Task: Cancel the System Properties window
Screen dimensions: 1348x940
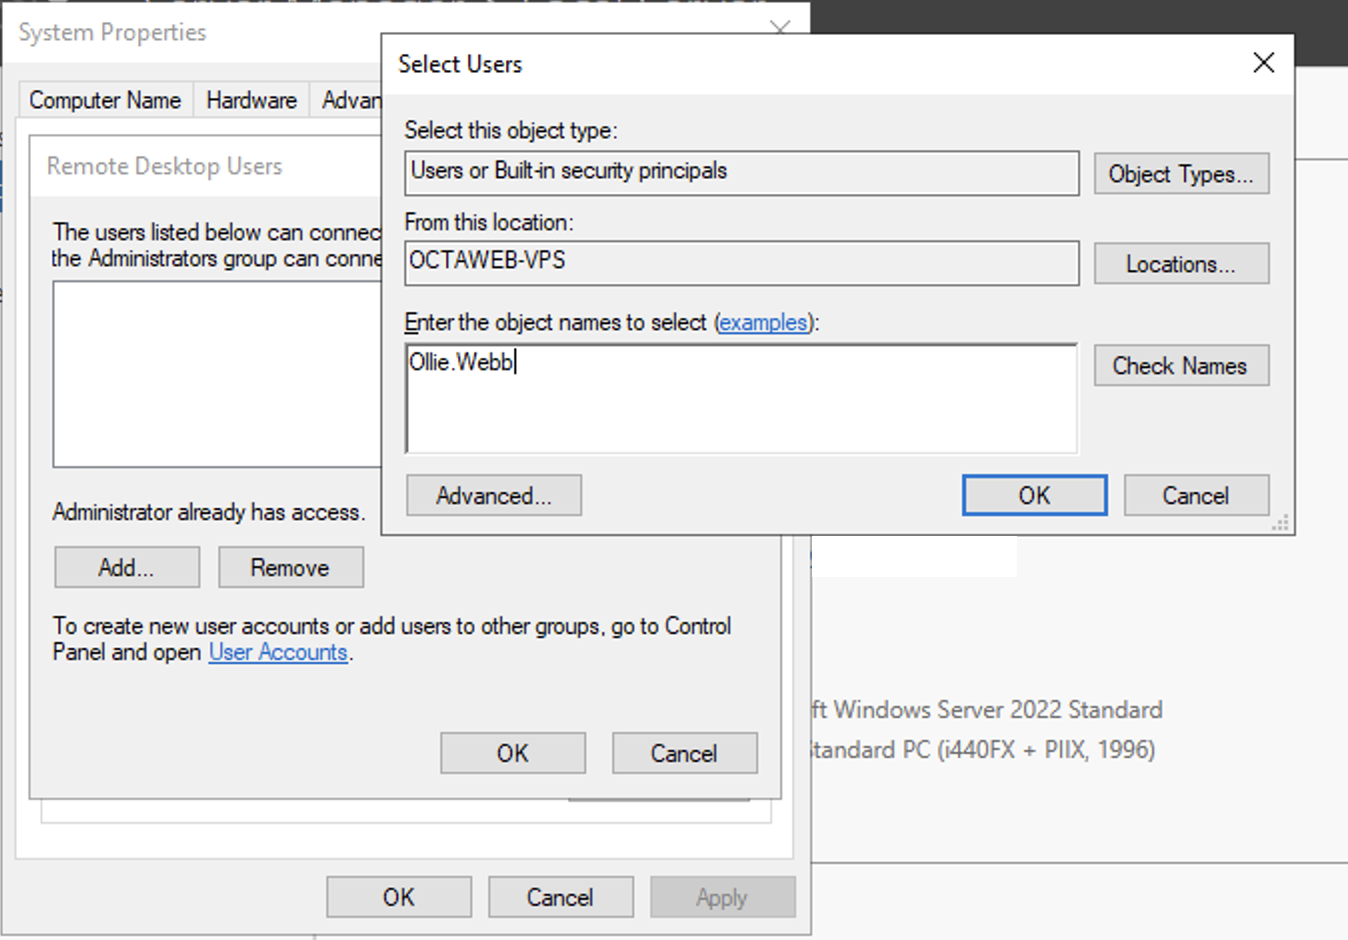Action: click(x=560, y=898)
